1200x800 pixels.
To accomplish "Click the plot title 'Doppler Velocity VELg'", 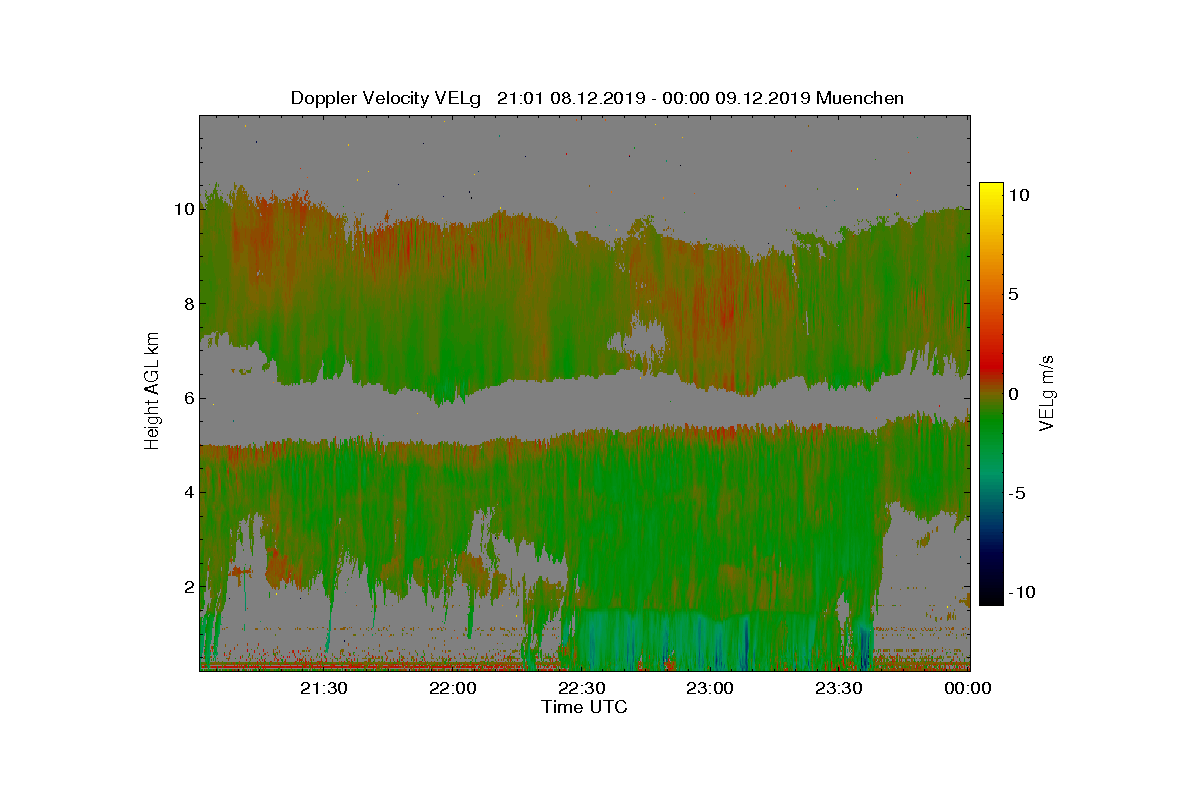I will pos(385,98).
